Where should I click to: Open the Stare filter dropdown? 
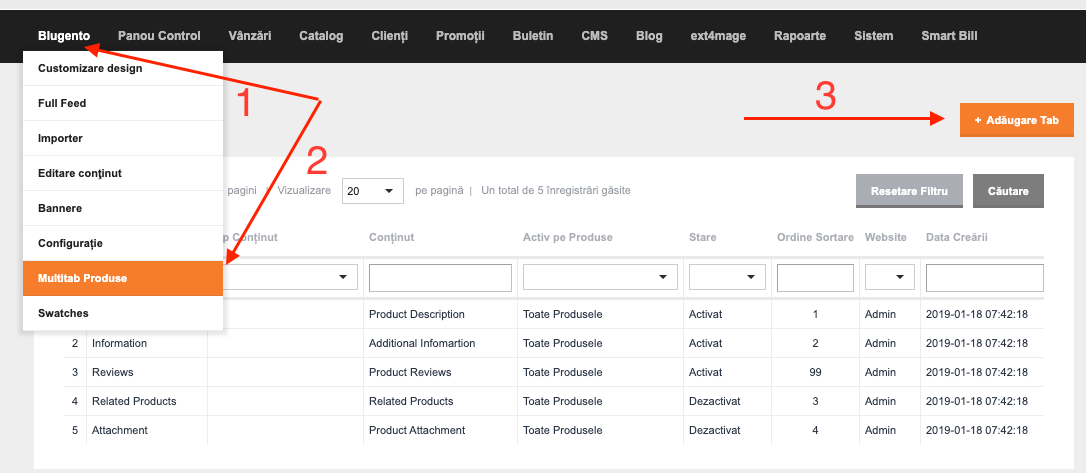(727, 277)
